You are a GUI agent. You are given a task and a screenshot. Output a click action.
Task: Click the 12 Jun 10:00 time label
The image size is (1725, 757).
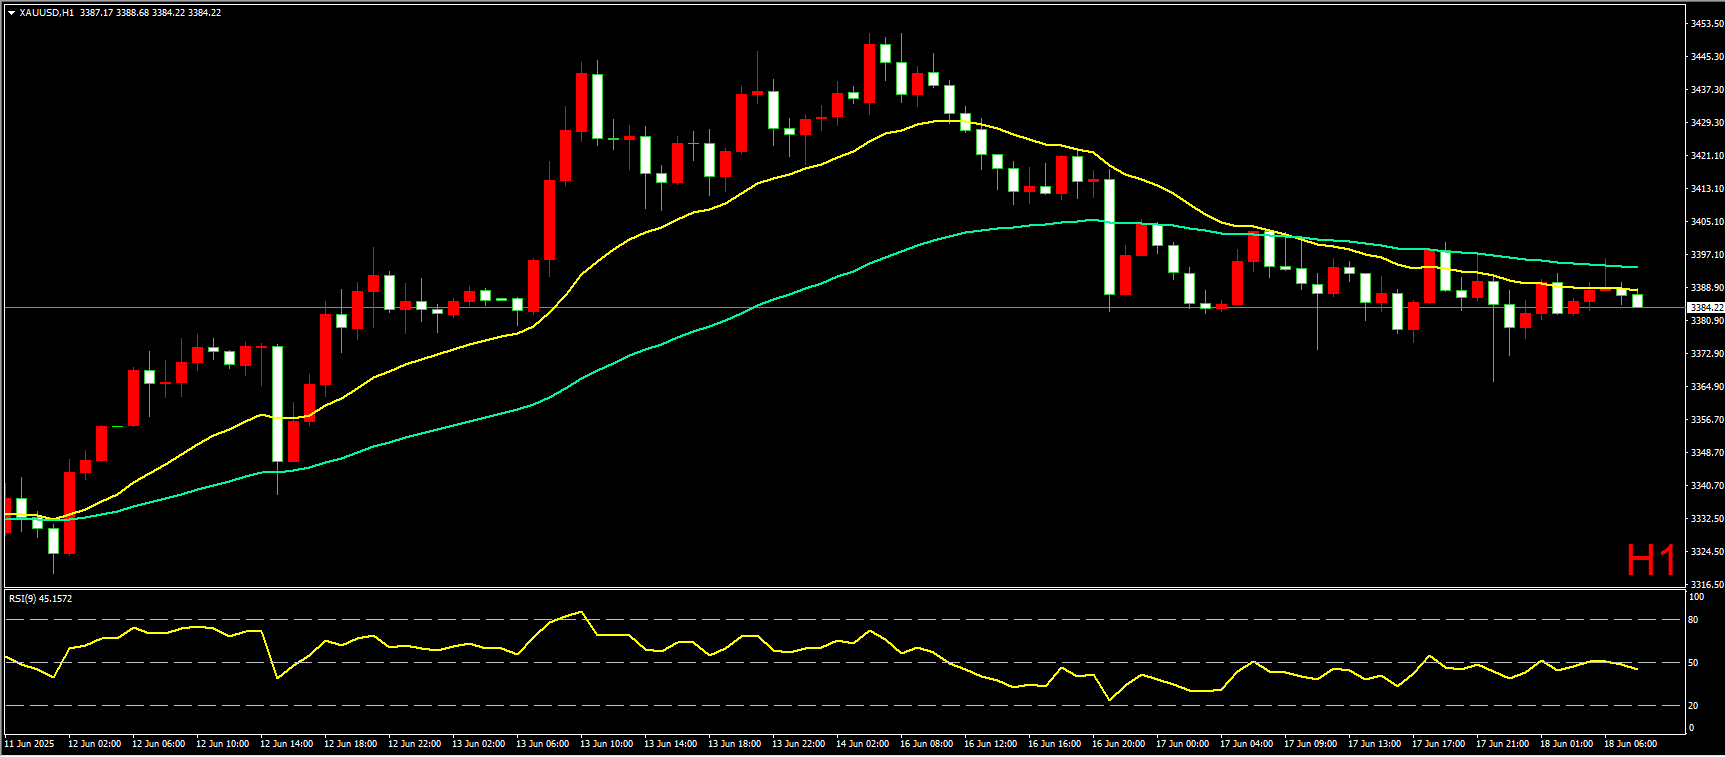coord(222,743)
